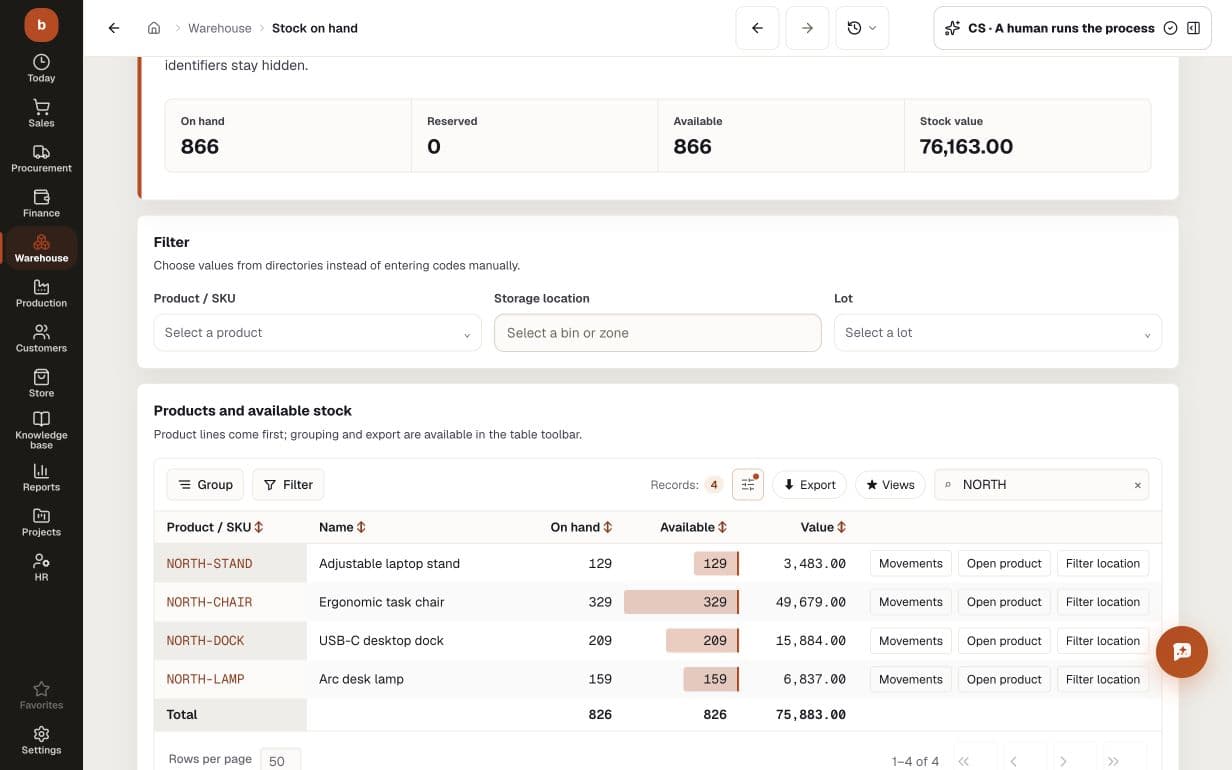Open the company logo 'b' button
1232x770 pixels.
pos(41,24)
